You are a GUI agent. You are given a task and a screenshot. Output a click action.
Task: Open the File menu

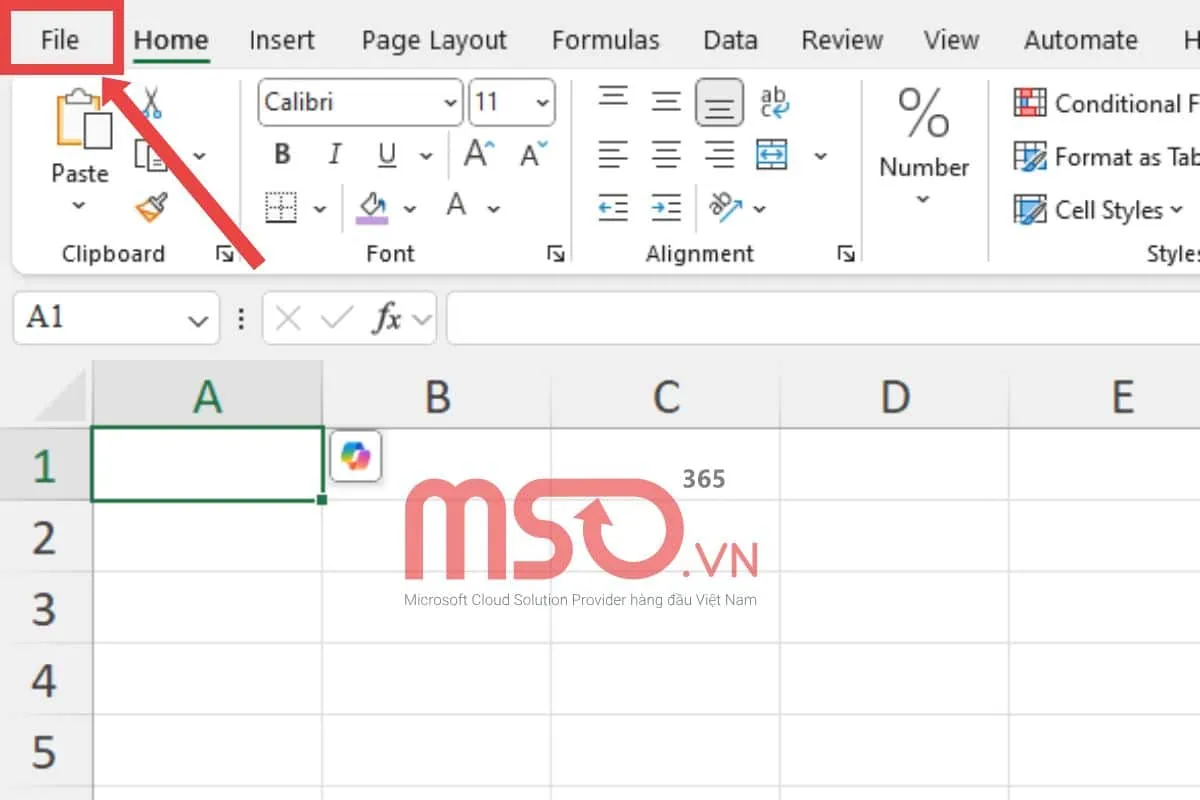click(60, 40)
